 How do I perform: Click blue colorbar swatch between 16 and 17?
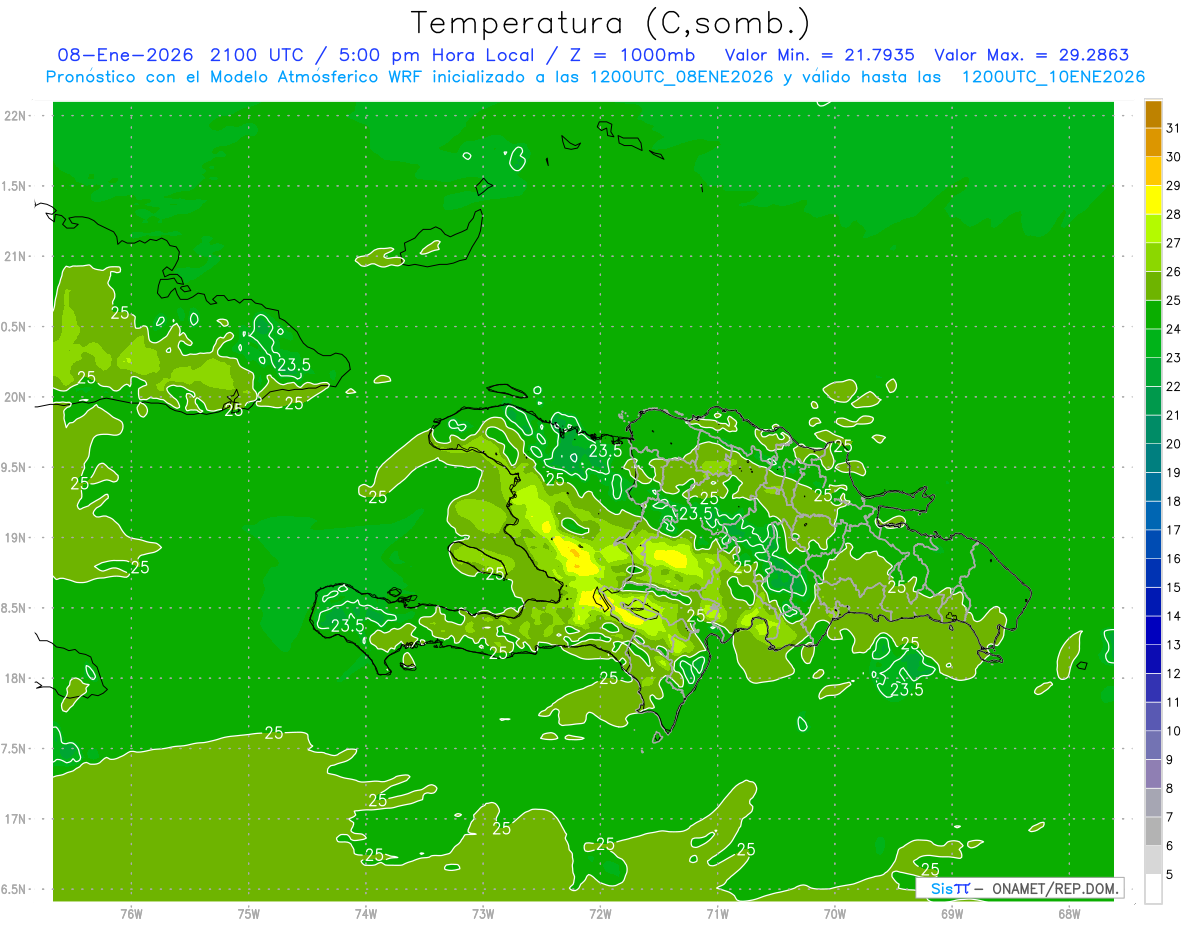coord(1153,544)
